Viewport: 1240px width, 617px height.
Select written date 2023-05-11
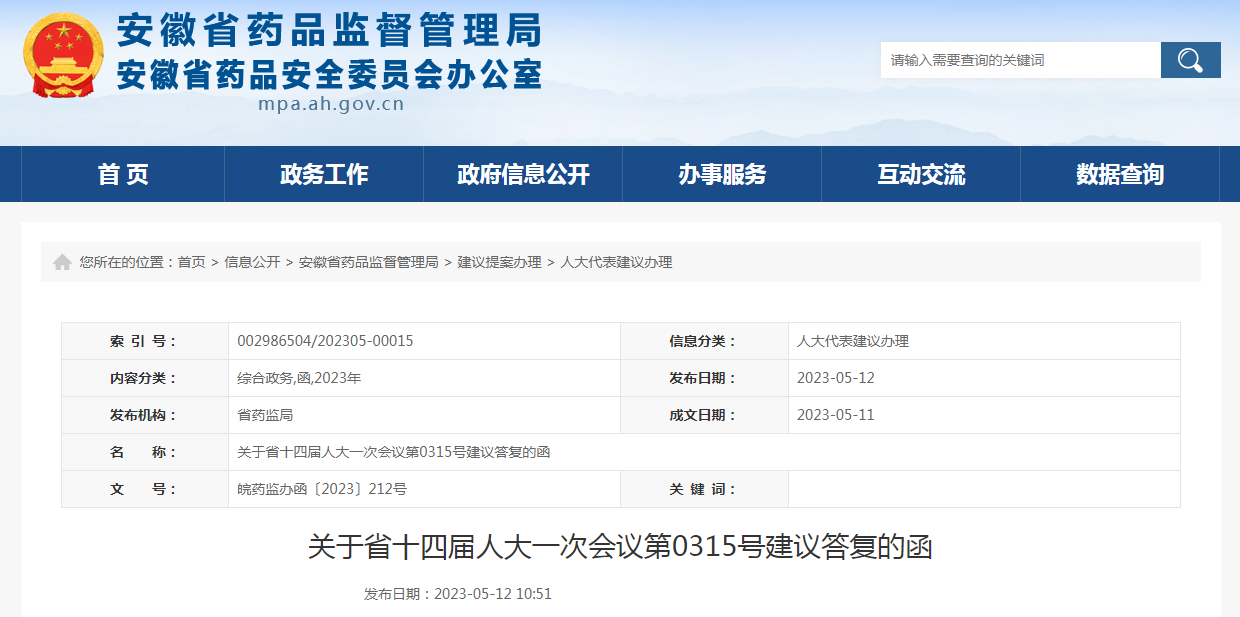coord(836,415)
